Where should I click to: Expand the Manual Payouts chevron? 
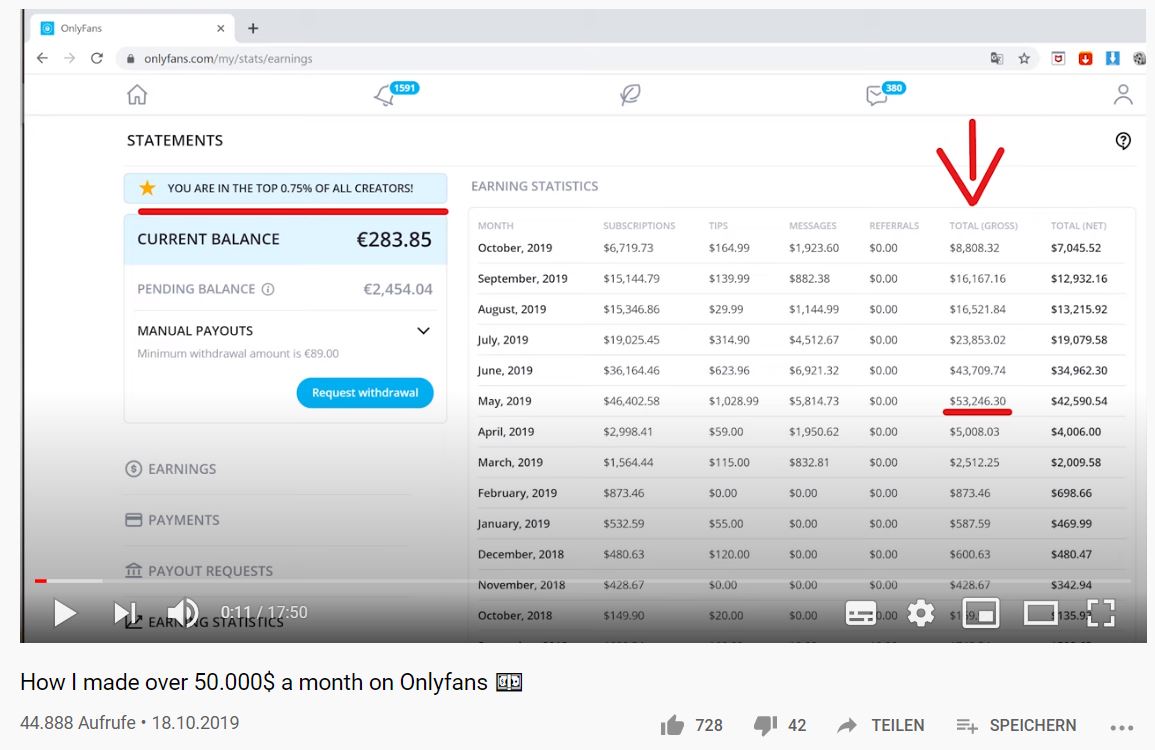[423, 331]
